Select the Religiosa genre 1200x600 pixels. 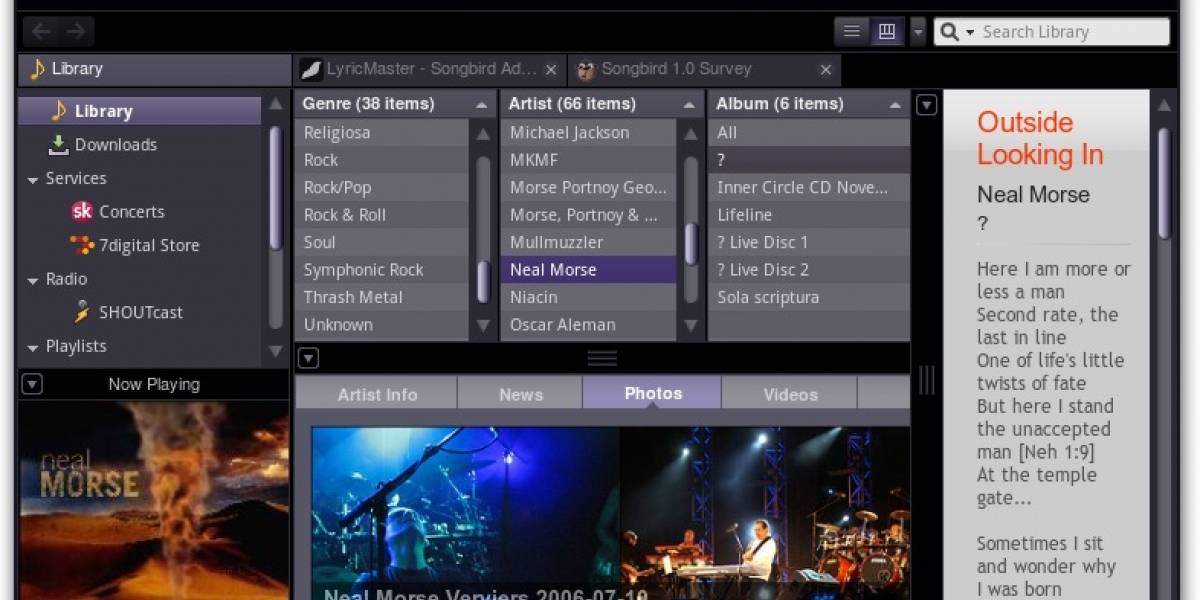[x=381, y=132]
